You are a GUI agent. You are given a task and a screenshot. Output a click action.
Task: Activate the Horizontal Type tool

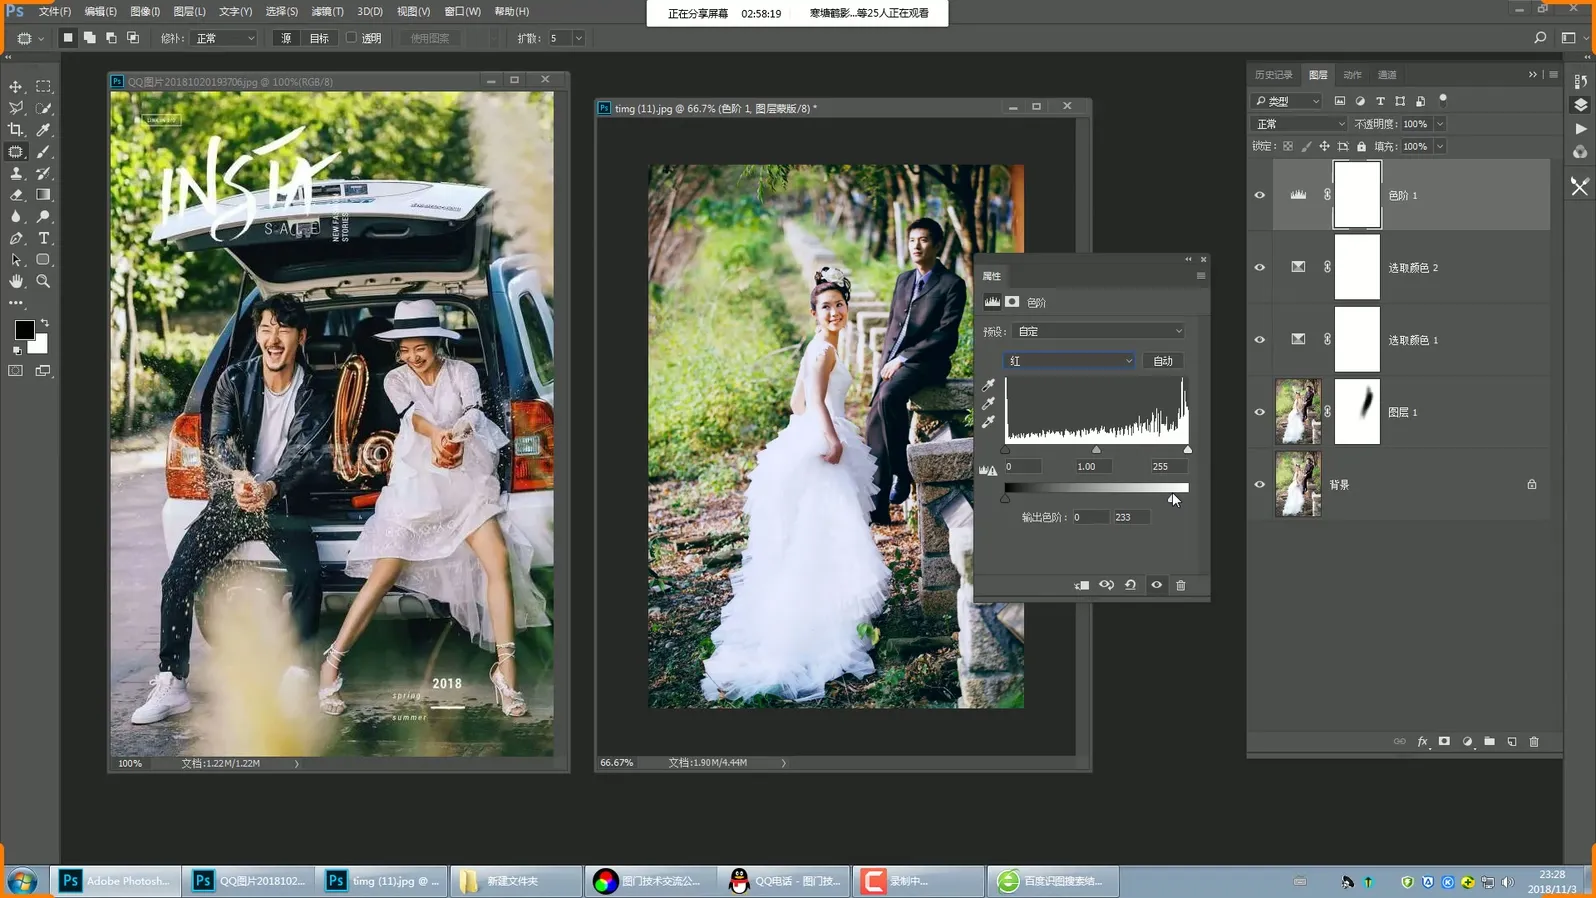click(x=43, y=238)
